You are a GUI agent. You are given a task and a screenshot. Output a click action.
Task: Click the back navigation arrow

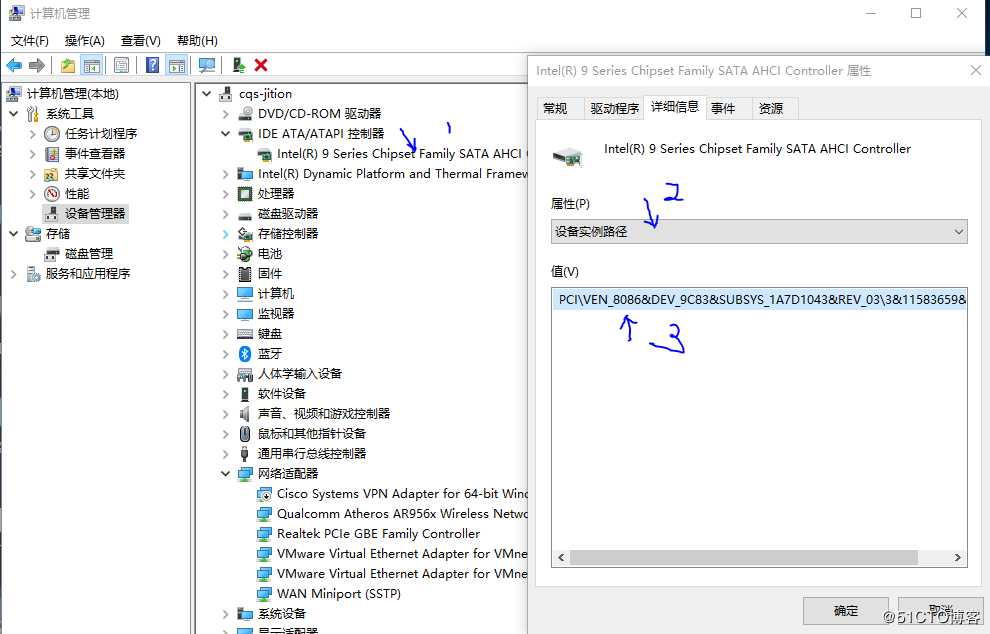[x=14, y=64]
